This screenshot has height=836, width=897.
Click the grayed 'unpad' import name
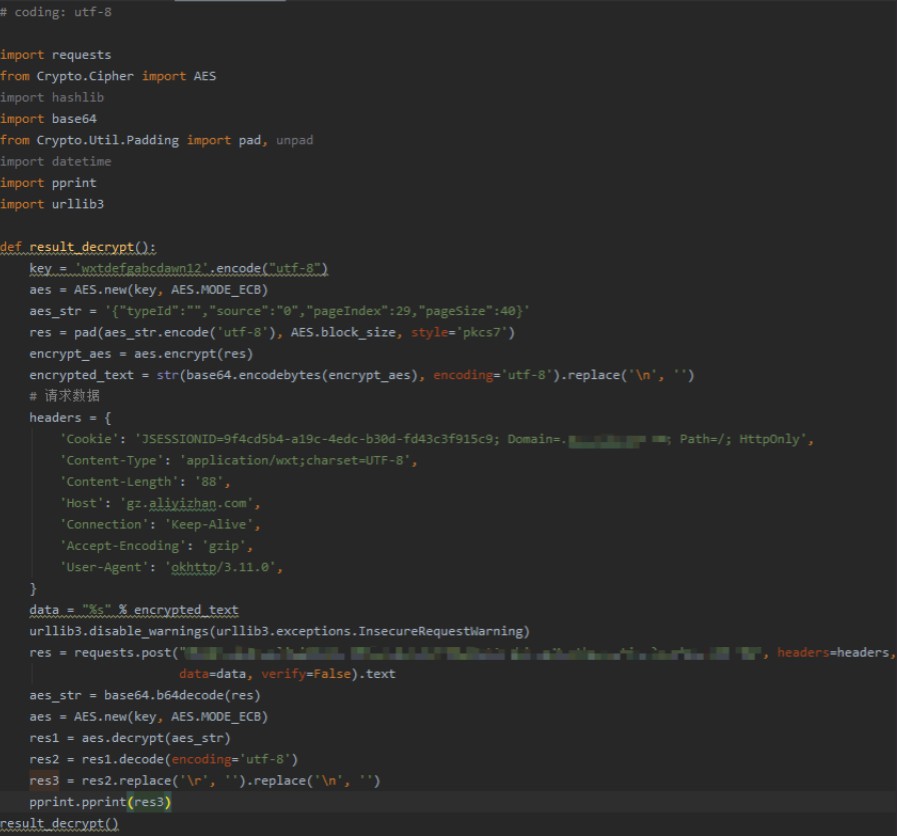(x=295, y=140)
